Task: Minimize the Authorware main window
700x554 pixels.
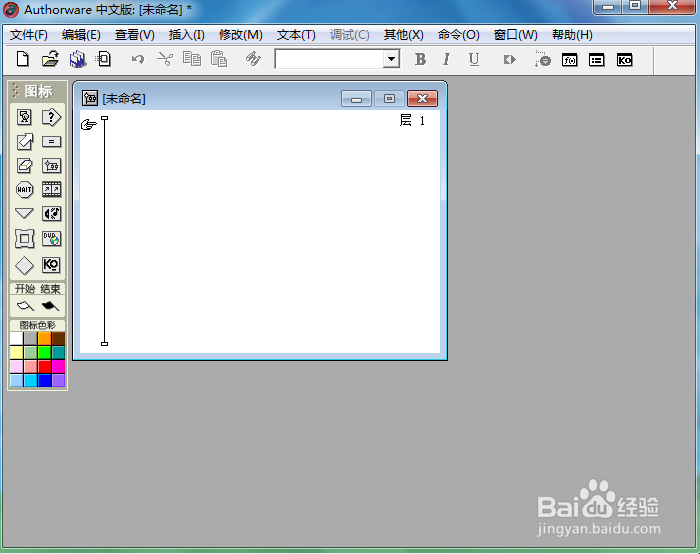Action: 607,7
